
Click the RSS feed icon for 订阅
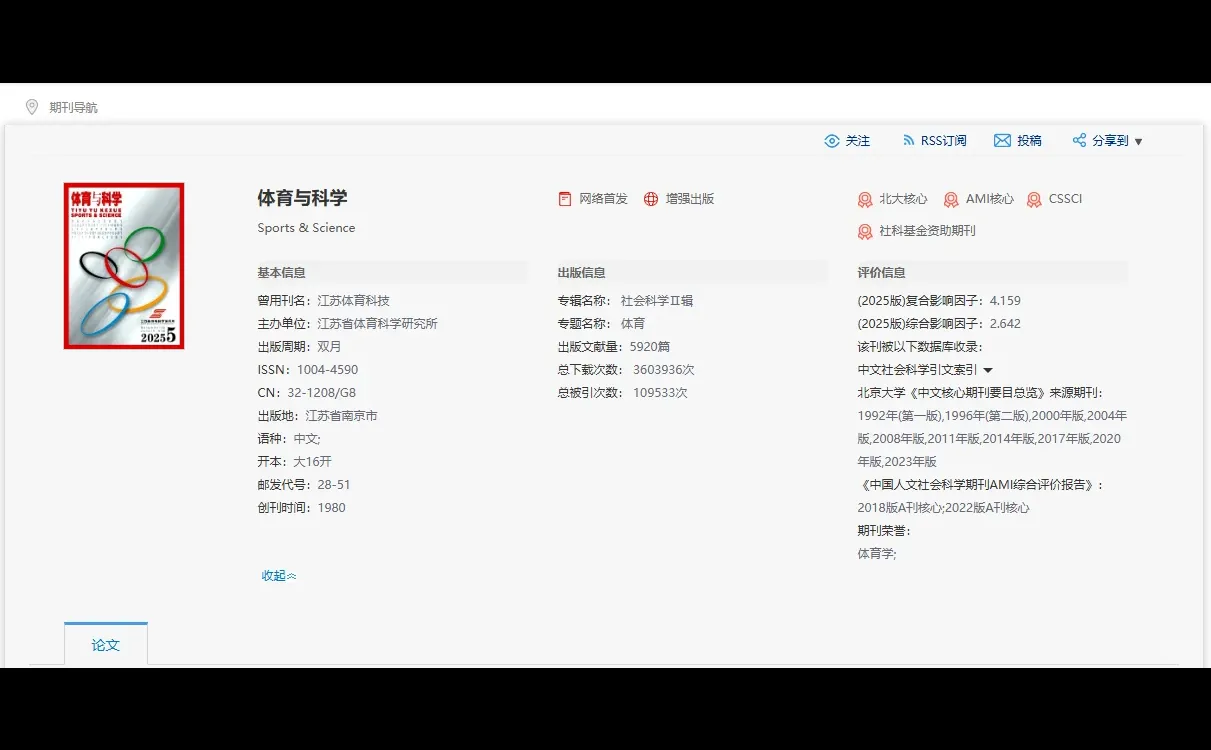[908, 140]
